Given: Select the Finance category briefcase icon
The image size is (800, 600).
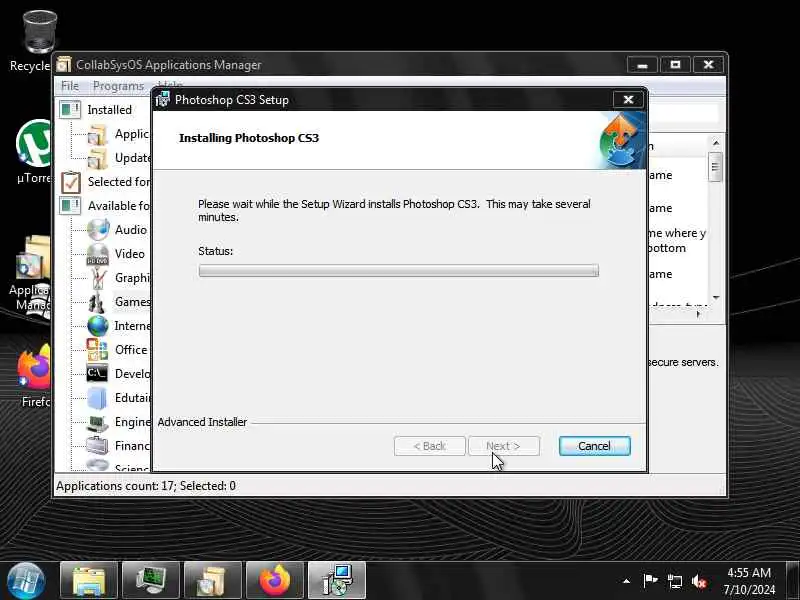Looking at the screenshot, I should point(97,445).
